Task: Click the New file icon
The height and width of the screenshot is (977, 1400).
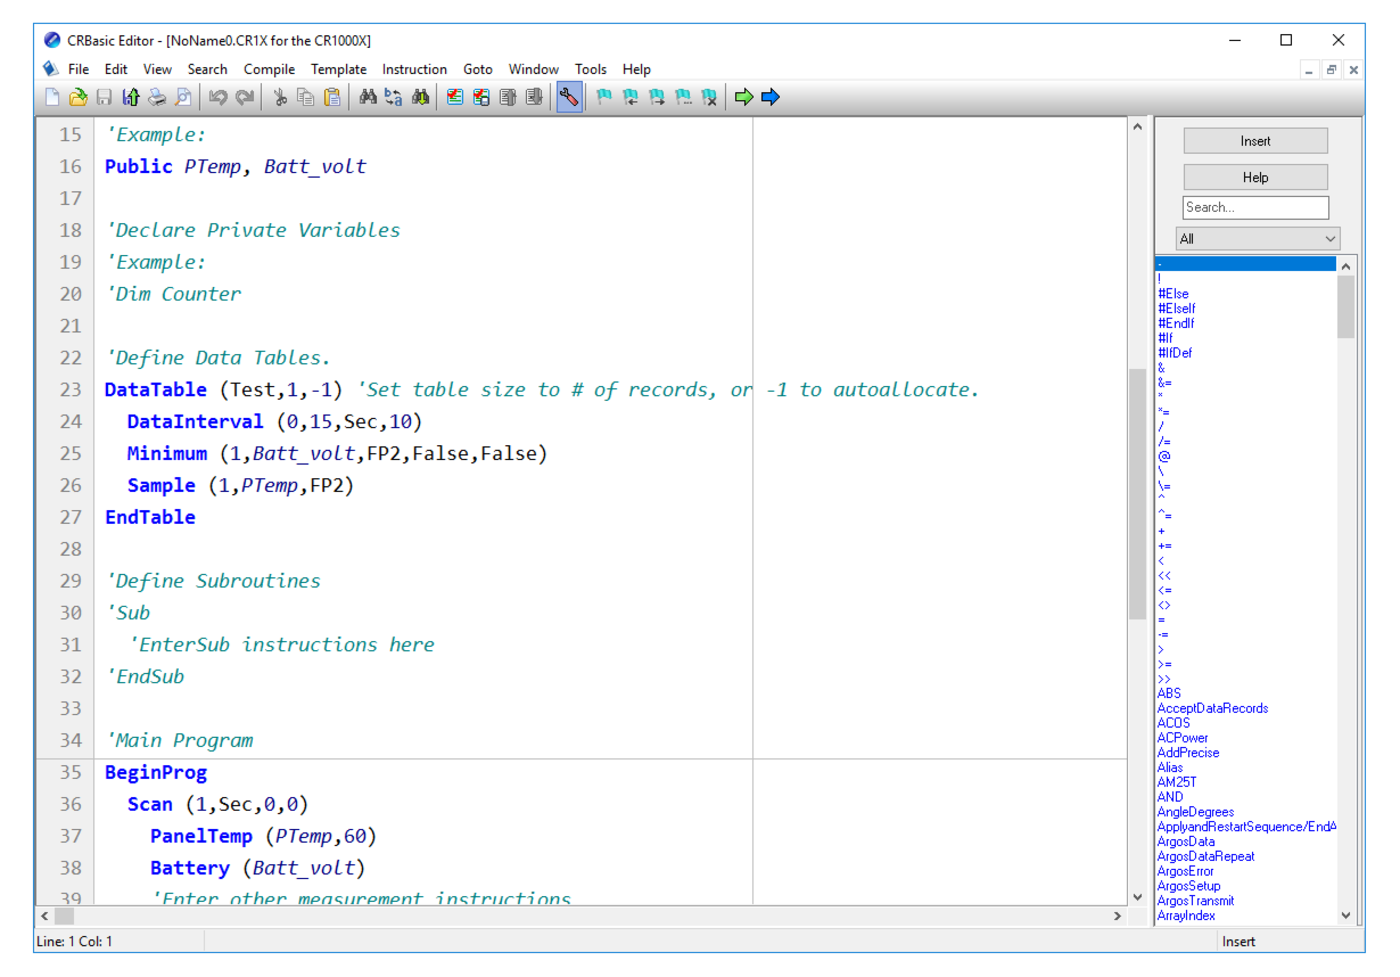Action: pos(52,97)
